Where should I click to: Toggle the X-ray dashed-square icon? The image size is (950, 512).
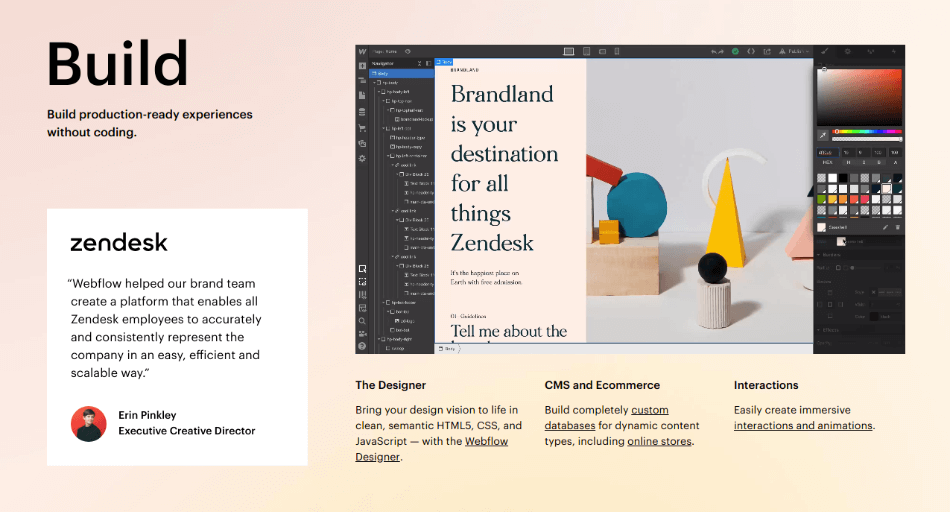pyautogui.click(x=362, y=282)
